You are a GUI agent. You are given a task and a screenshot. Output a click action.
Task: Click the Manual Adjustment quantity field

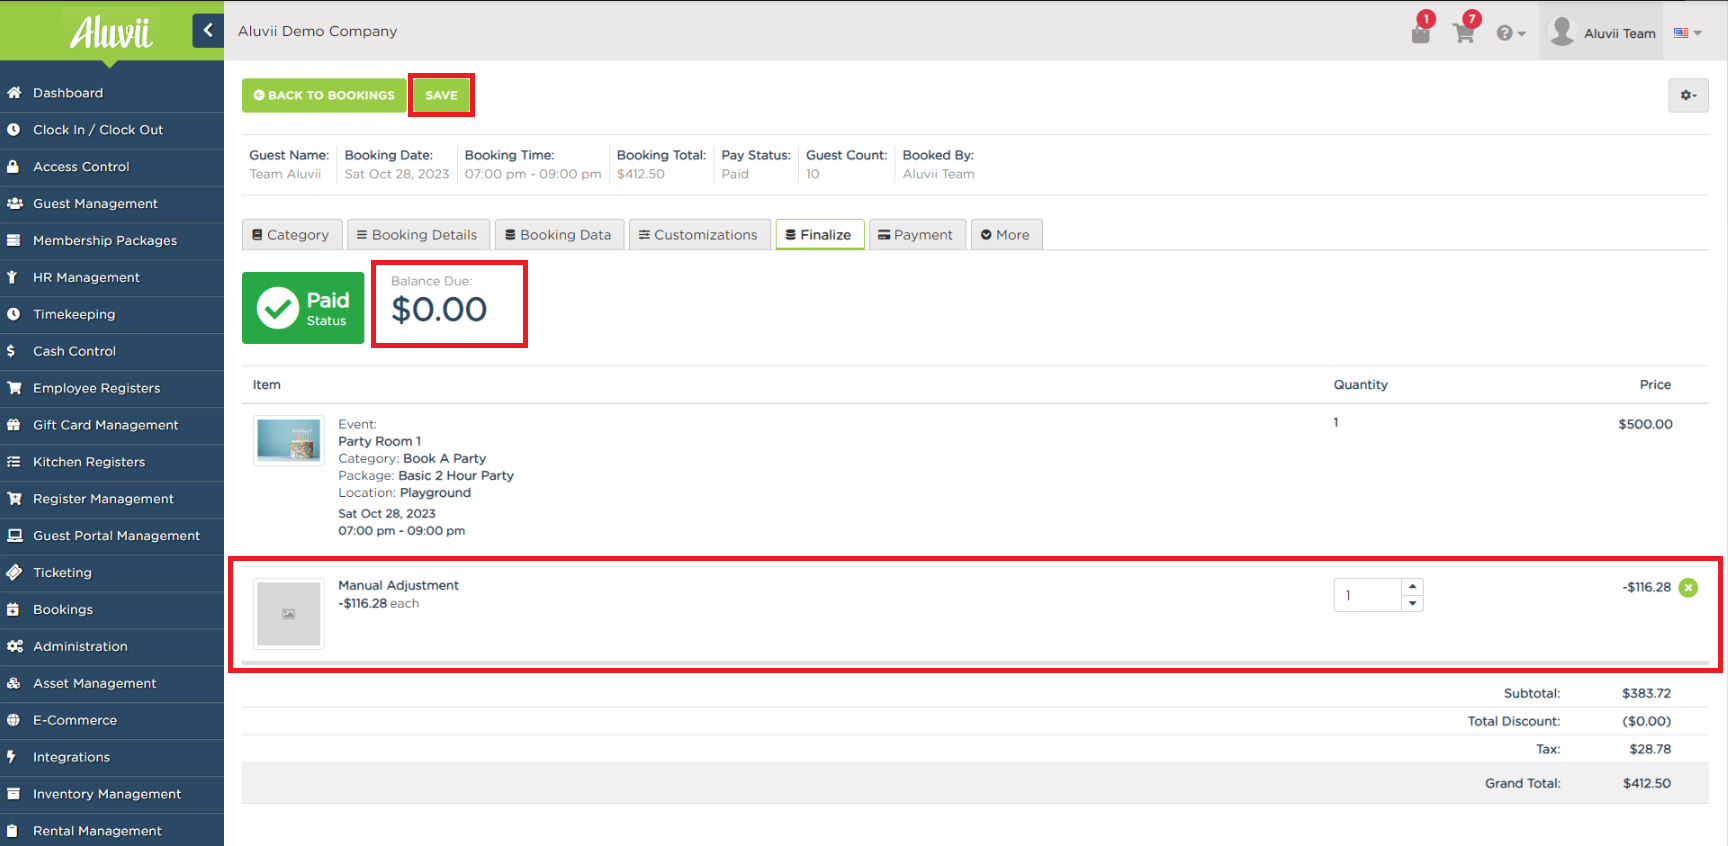[x=1368, y=595]
